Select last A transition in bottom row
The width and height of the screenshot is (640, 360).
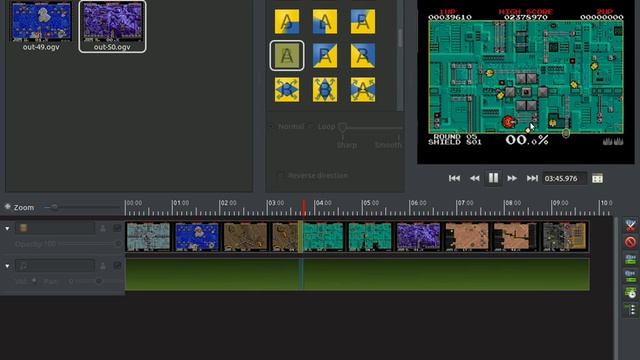click(363, 89)
